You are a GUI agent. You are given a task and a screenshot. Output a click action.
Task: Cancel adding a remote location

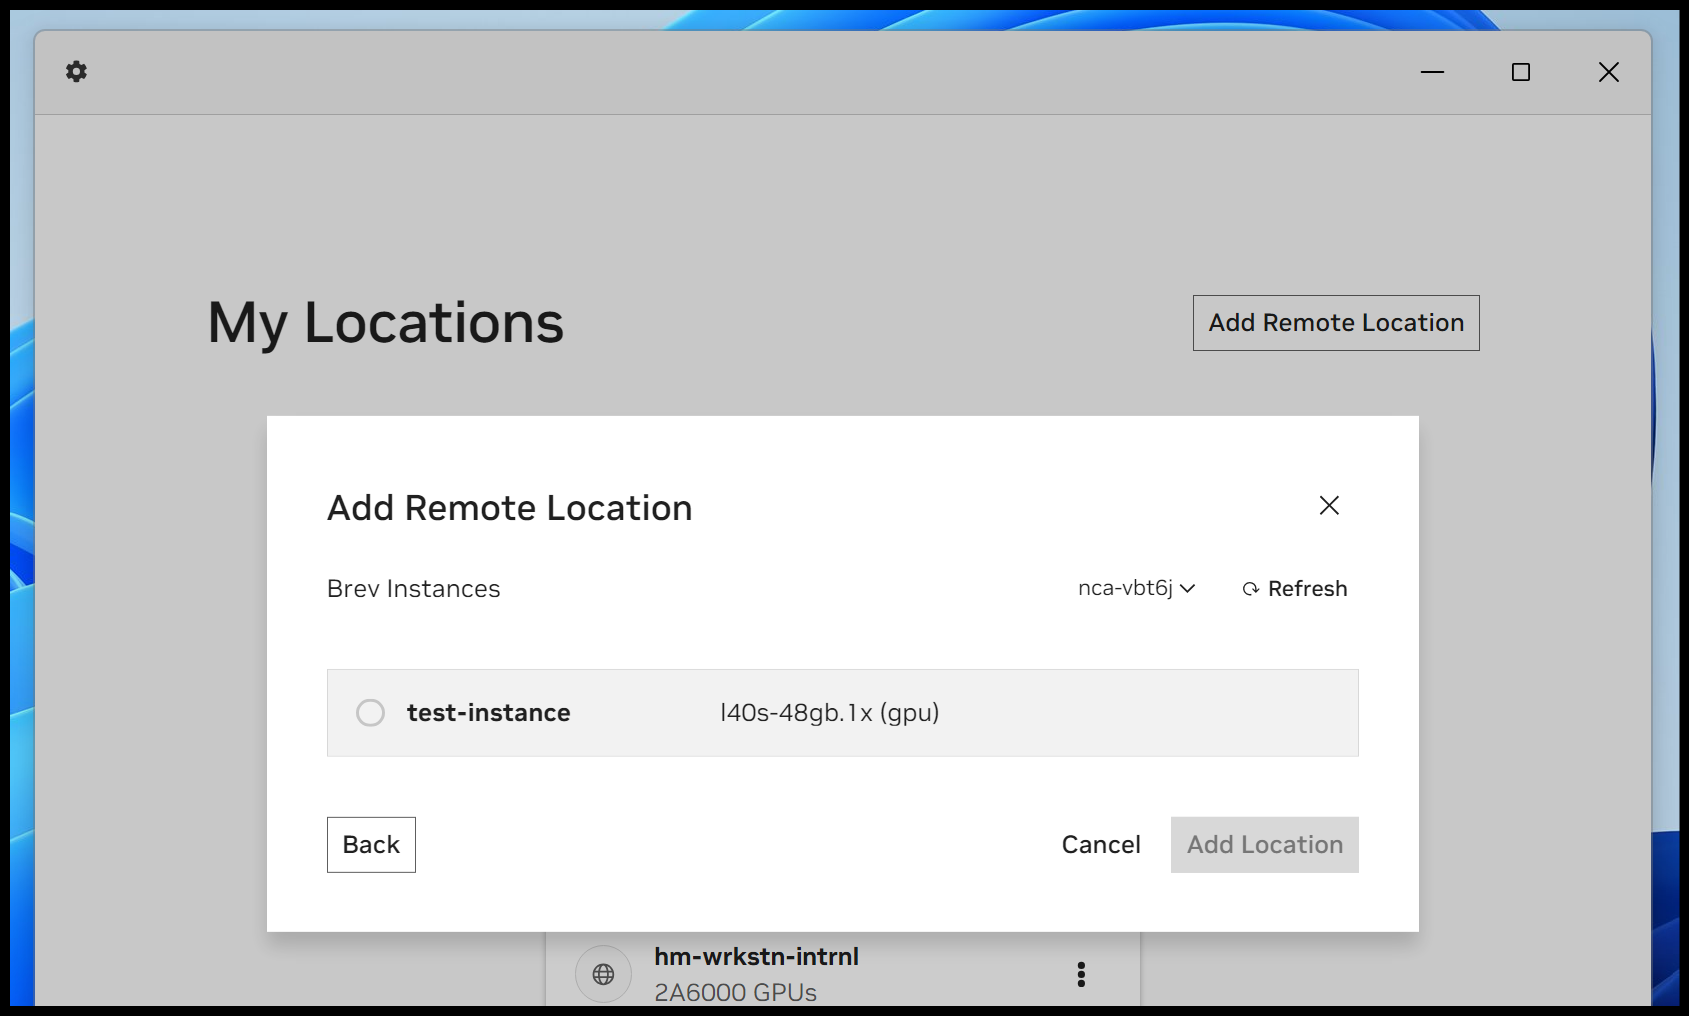(x=1101, y=845)
